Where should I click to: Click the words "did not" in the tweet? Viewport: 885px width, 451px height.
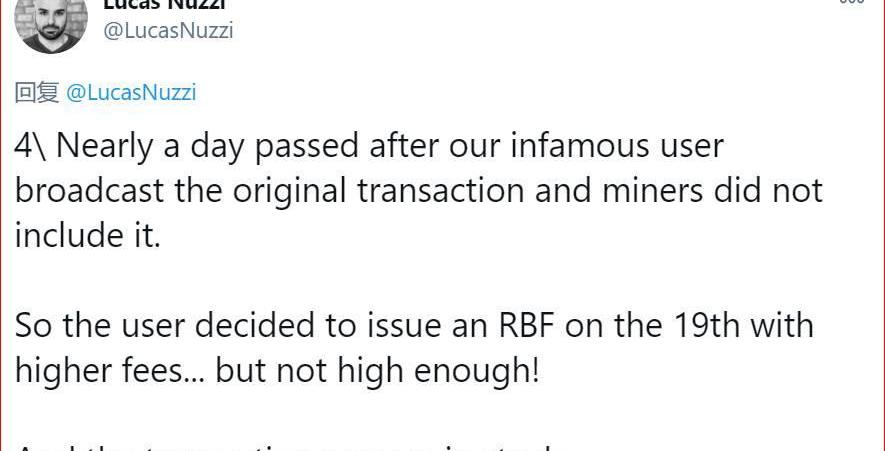pos(782,191)
